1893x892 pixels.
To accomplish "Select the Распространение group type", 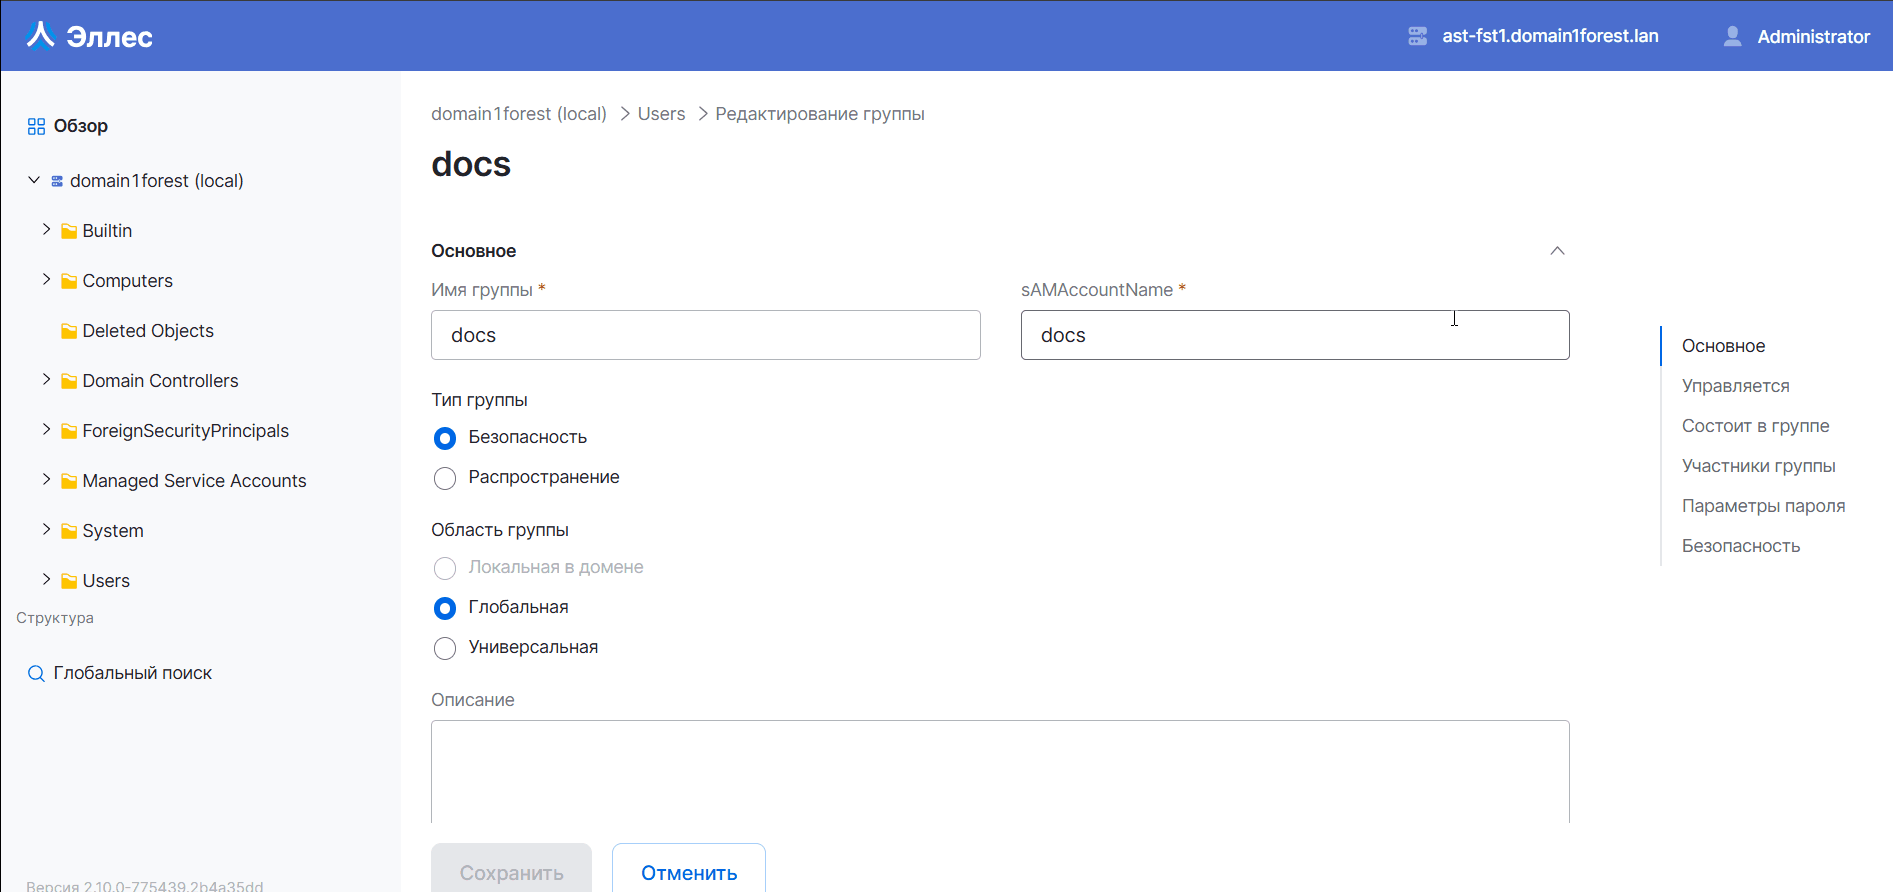I will [x=445, y=478].
